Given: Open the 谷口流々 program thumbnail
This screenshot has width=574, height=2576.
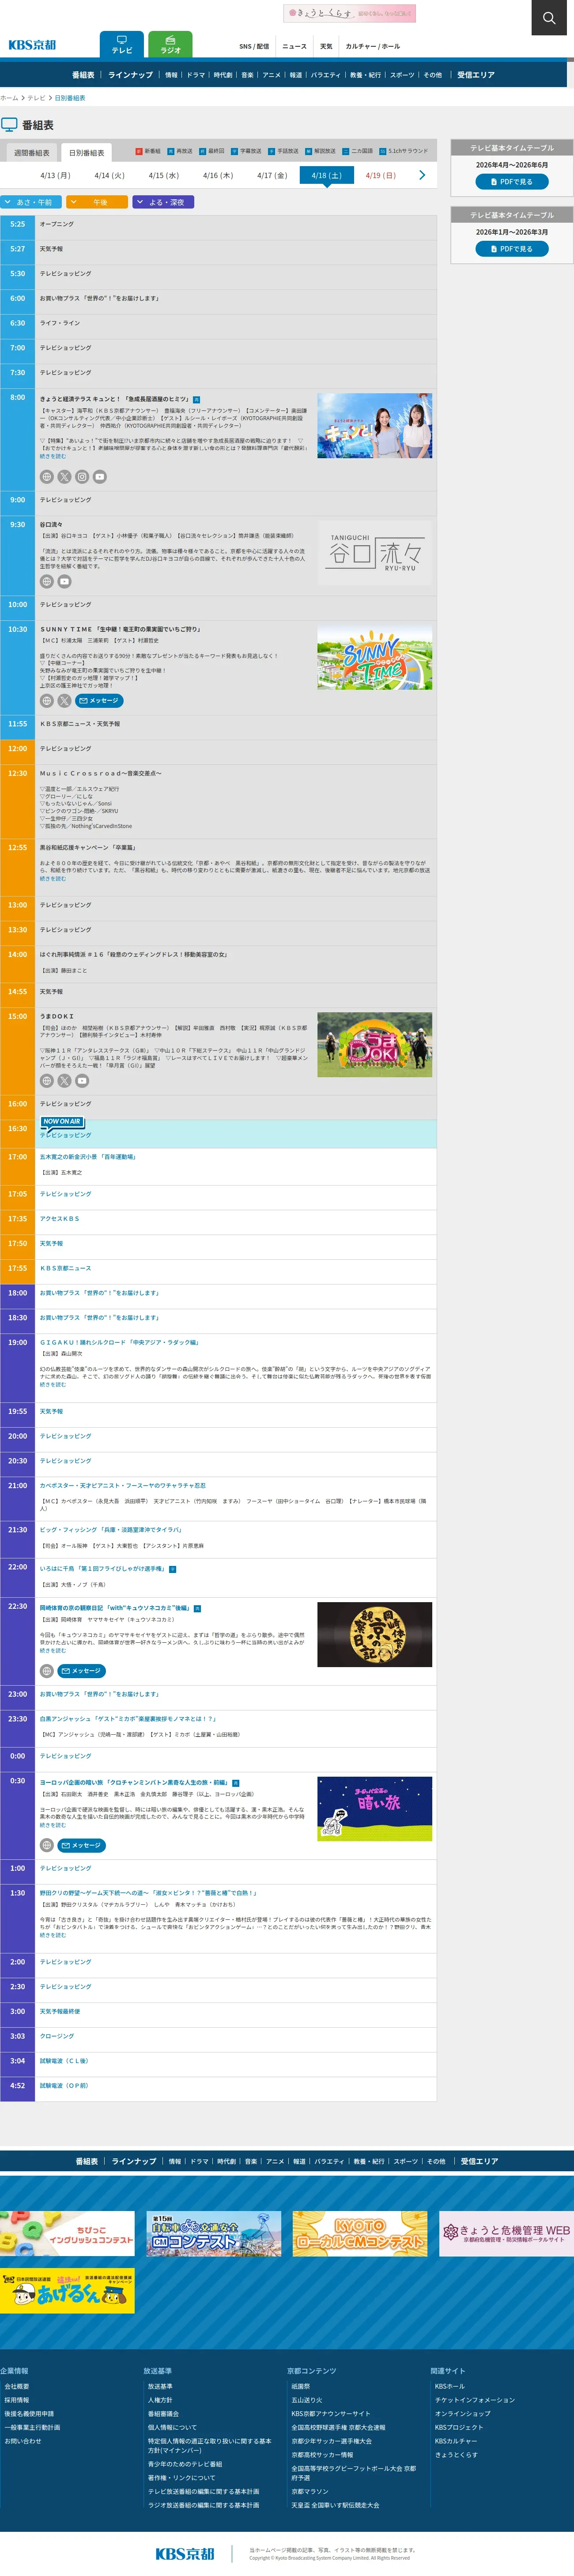Looking at the screenshot, I should click(375, 552).
